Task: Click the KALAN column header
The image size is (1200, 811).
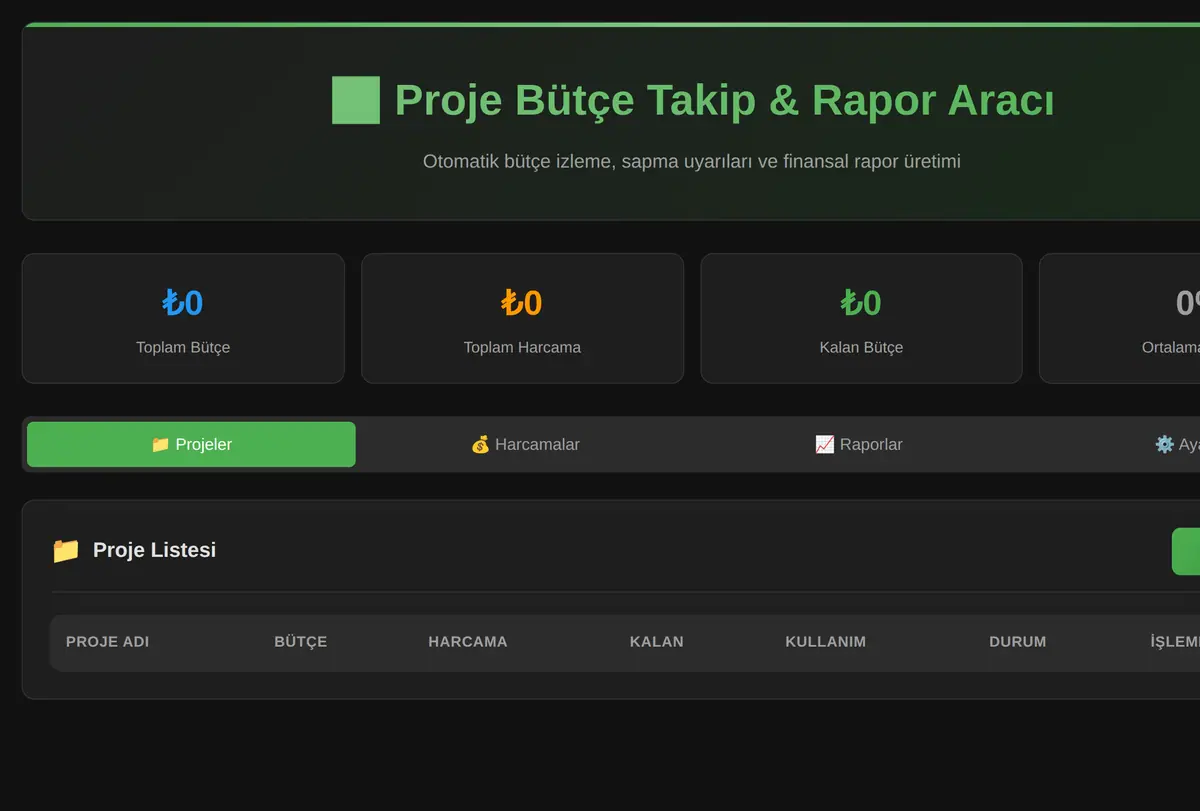Action: tap(657, 642)
